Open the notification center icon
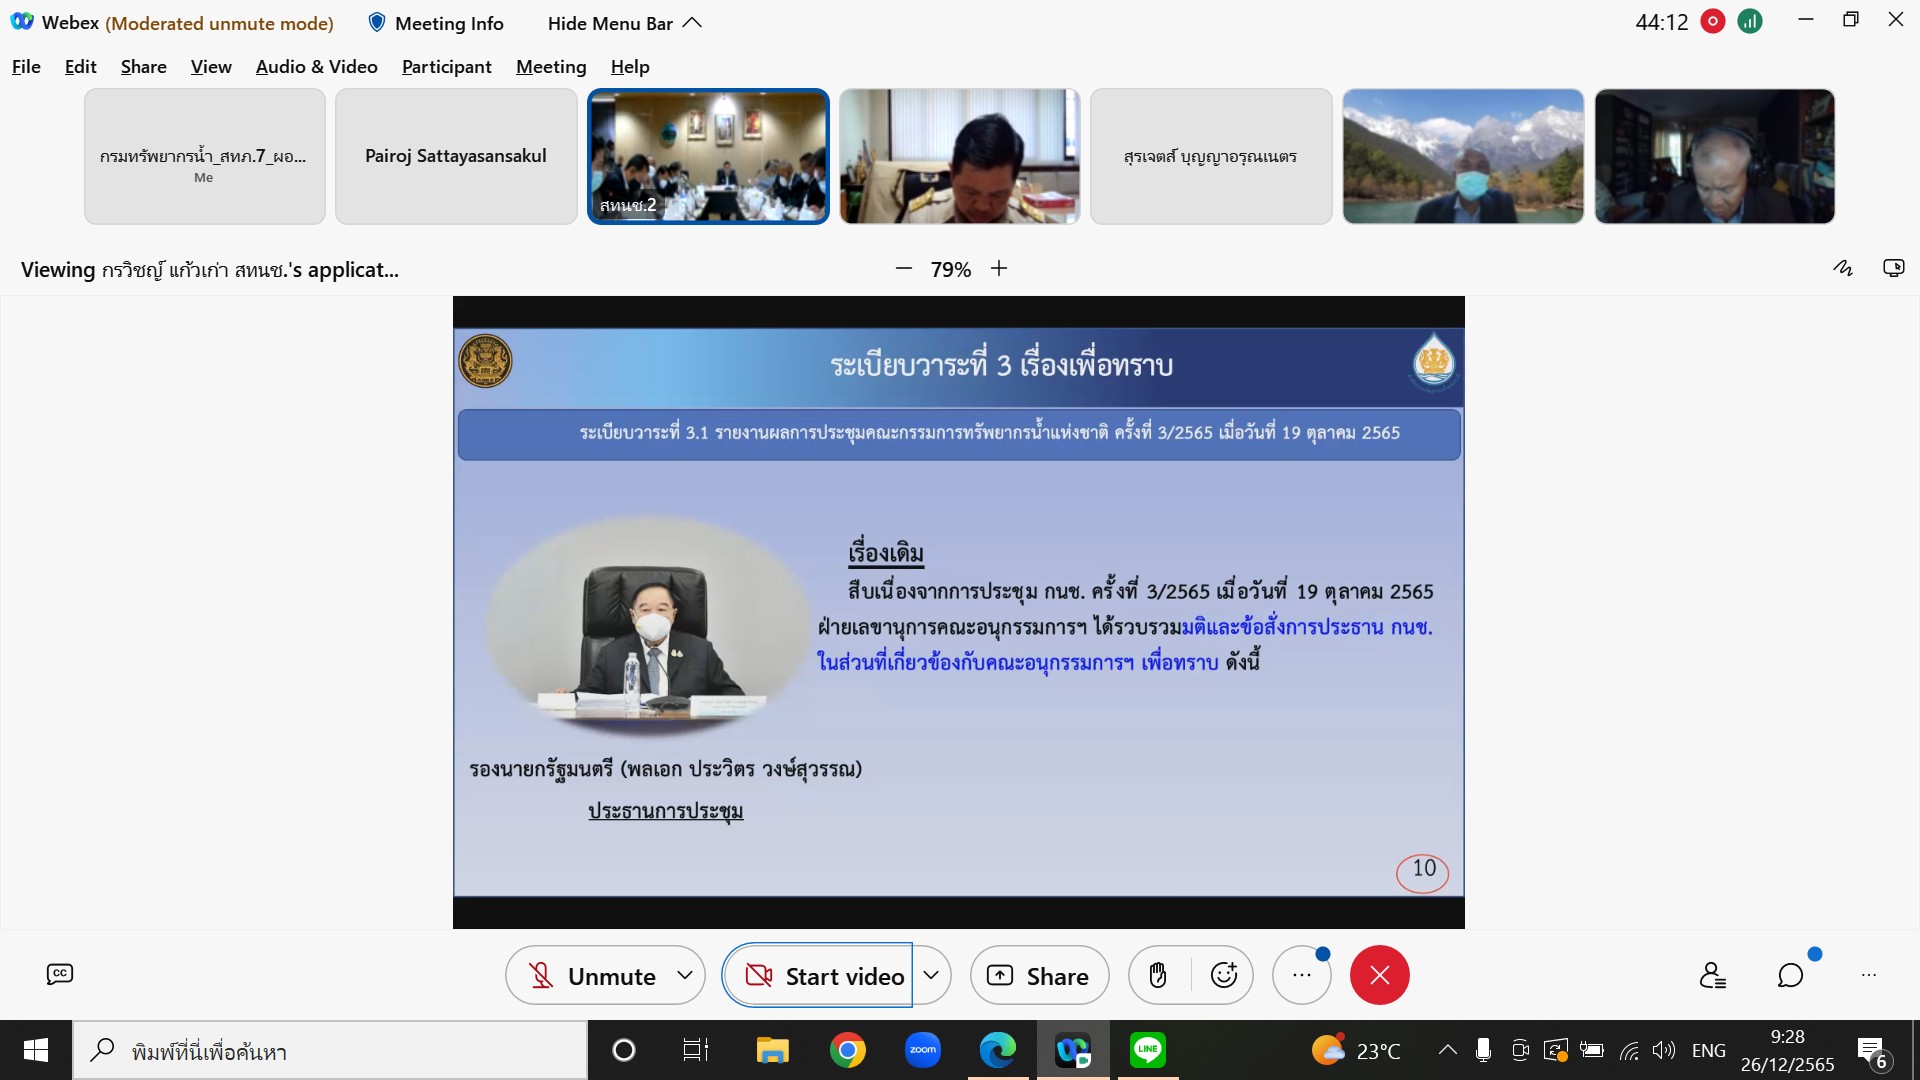This screenshot has width=1920, height=1080. (1873, 1052)
